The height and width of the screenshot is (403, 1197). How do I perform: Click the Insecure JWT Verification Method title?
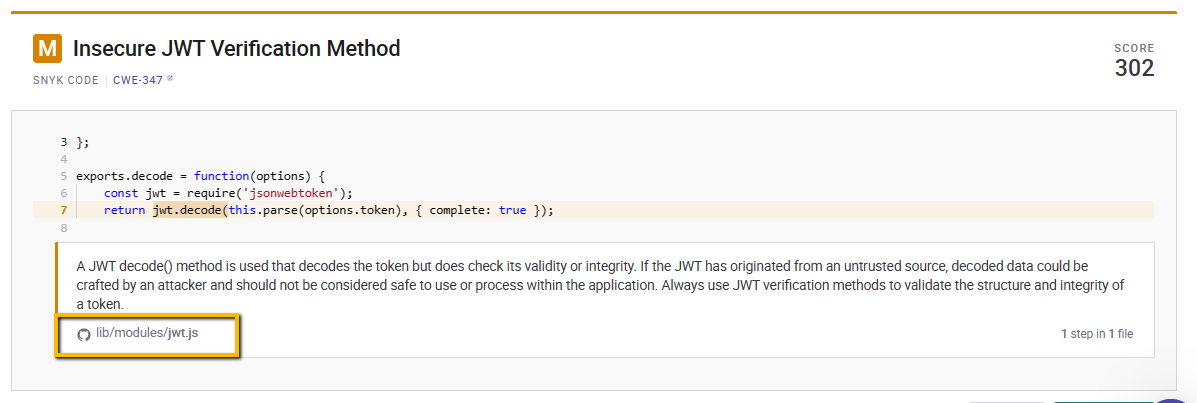pyautogui.click(x=237, y=49)
